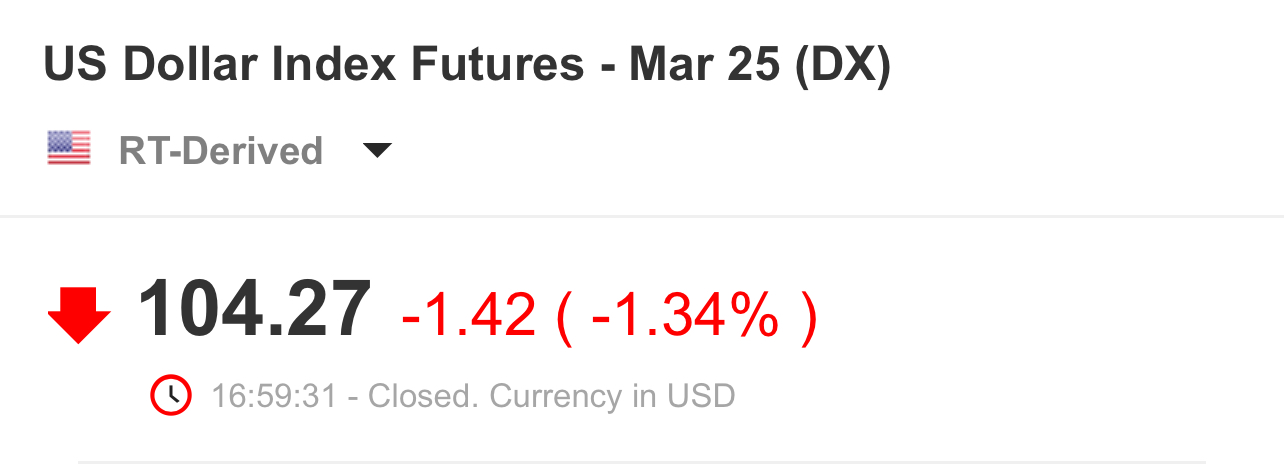Viewport: 1284px width, 471px height.
Task: Open the dropdown arrow beside RT-Derived
Action: [377, 151]
